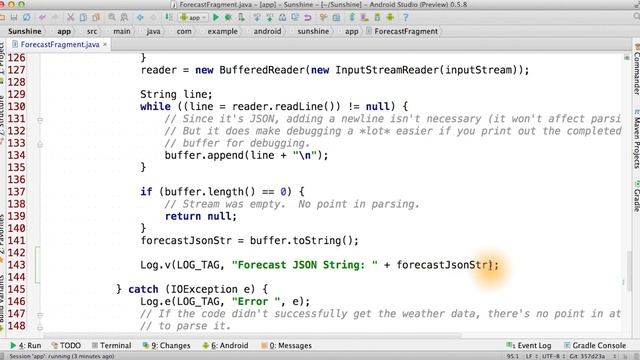
Task: Click the Redo arrow icon
Action: click(x=55, y=18)
